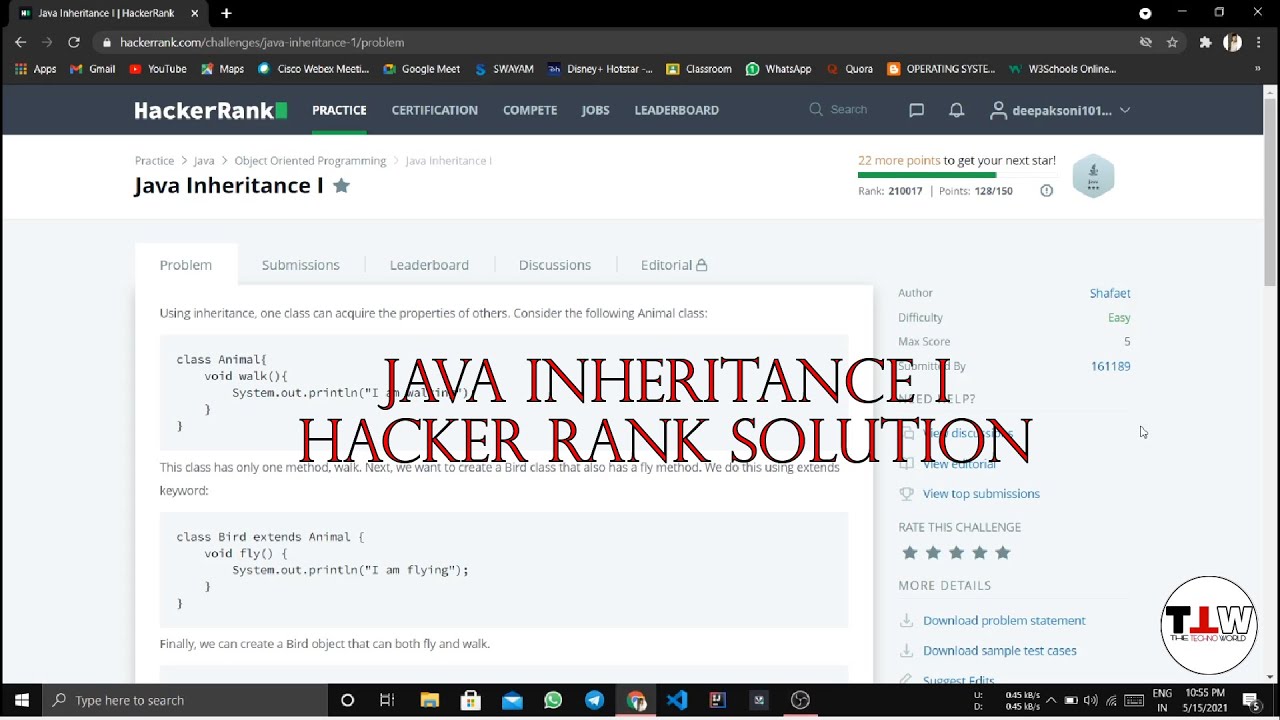Viewport: 1280px width, 720px height.
Task: Open Quora bookmark
Action: tap(849, 69)
